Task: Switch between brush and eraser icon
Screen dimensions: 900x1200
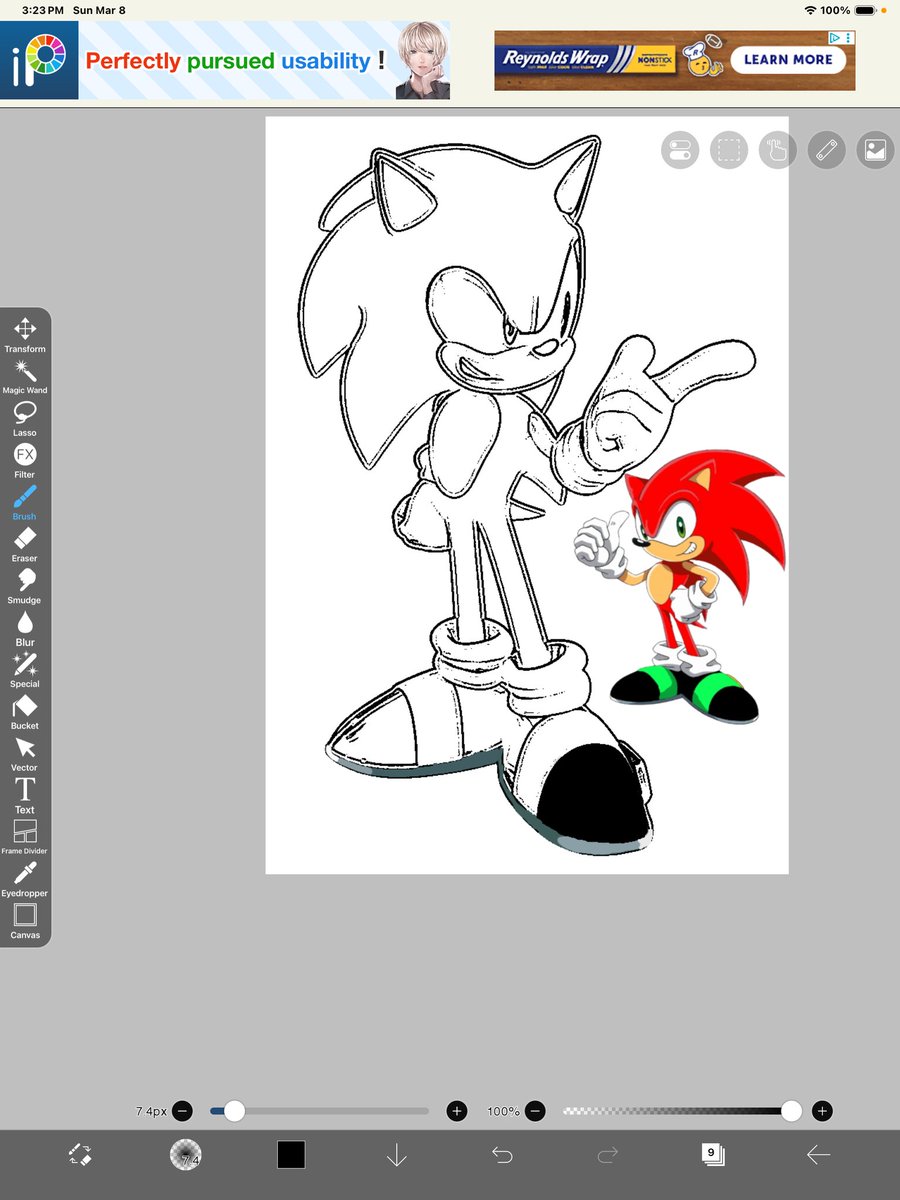Action: [x=80, y=1155]
